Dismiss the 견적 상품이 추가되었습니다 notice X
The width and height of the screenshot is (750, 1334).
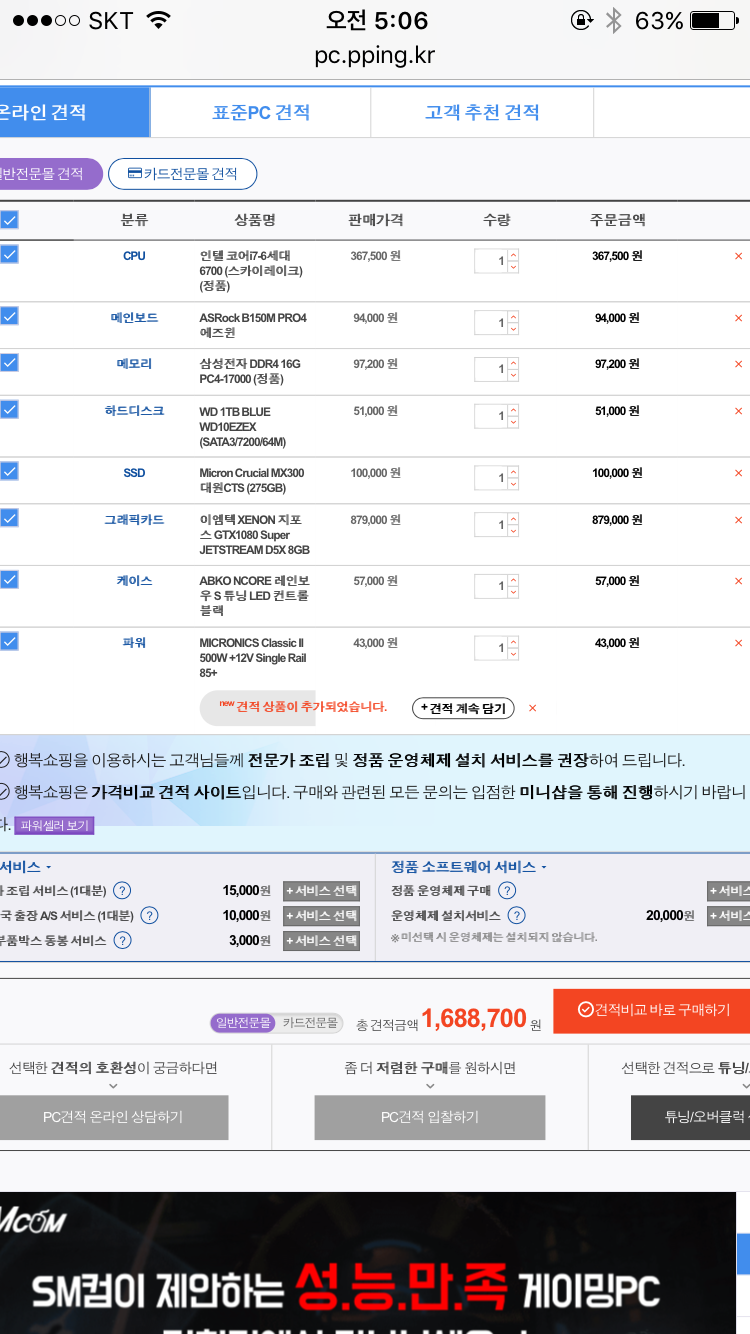(x=532, y=709)
